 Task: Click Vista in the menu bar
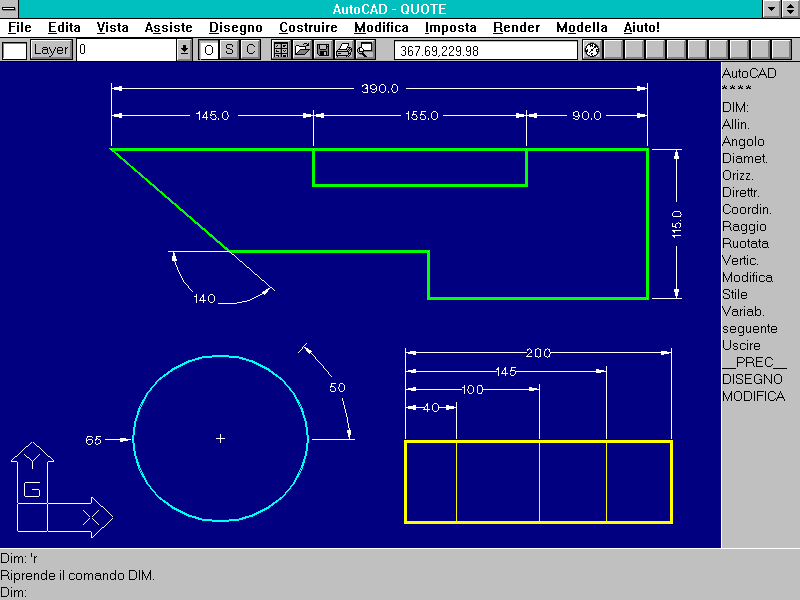pyautogui.click(x=112, y=28)
